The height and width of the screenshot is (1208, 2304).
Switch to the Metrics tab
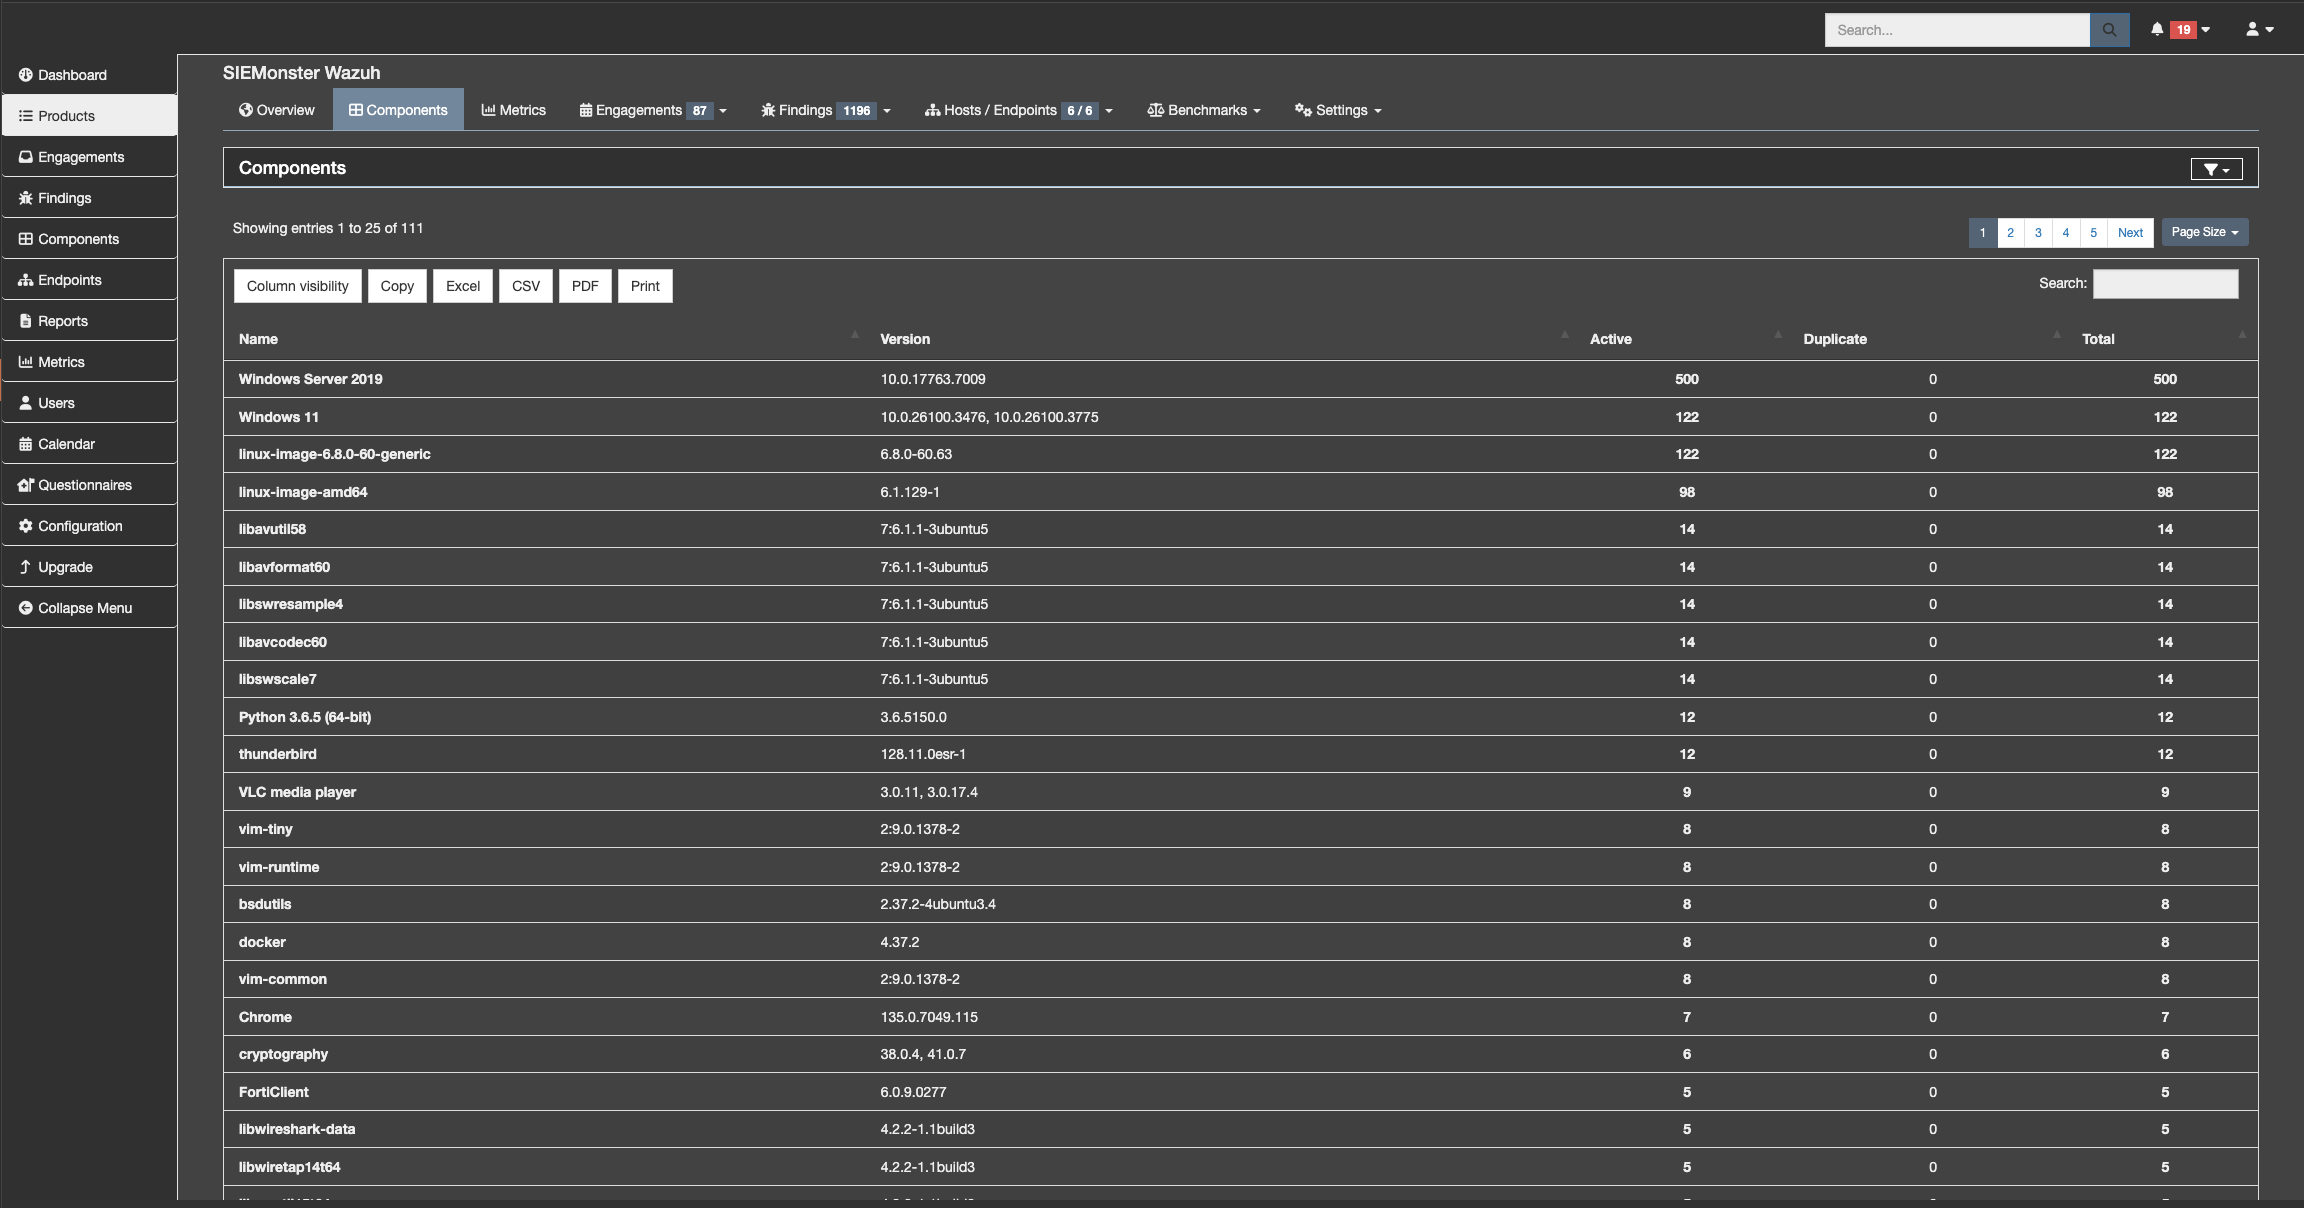point(513,110)
